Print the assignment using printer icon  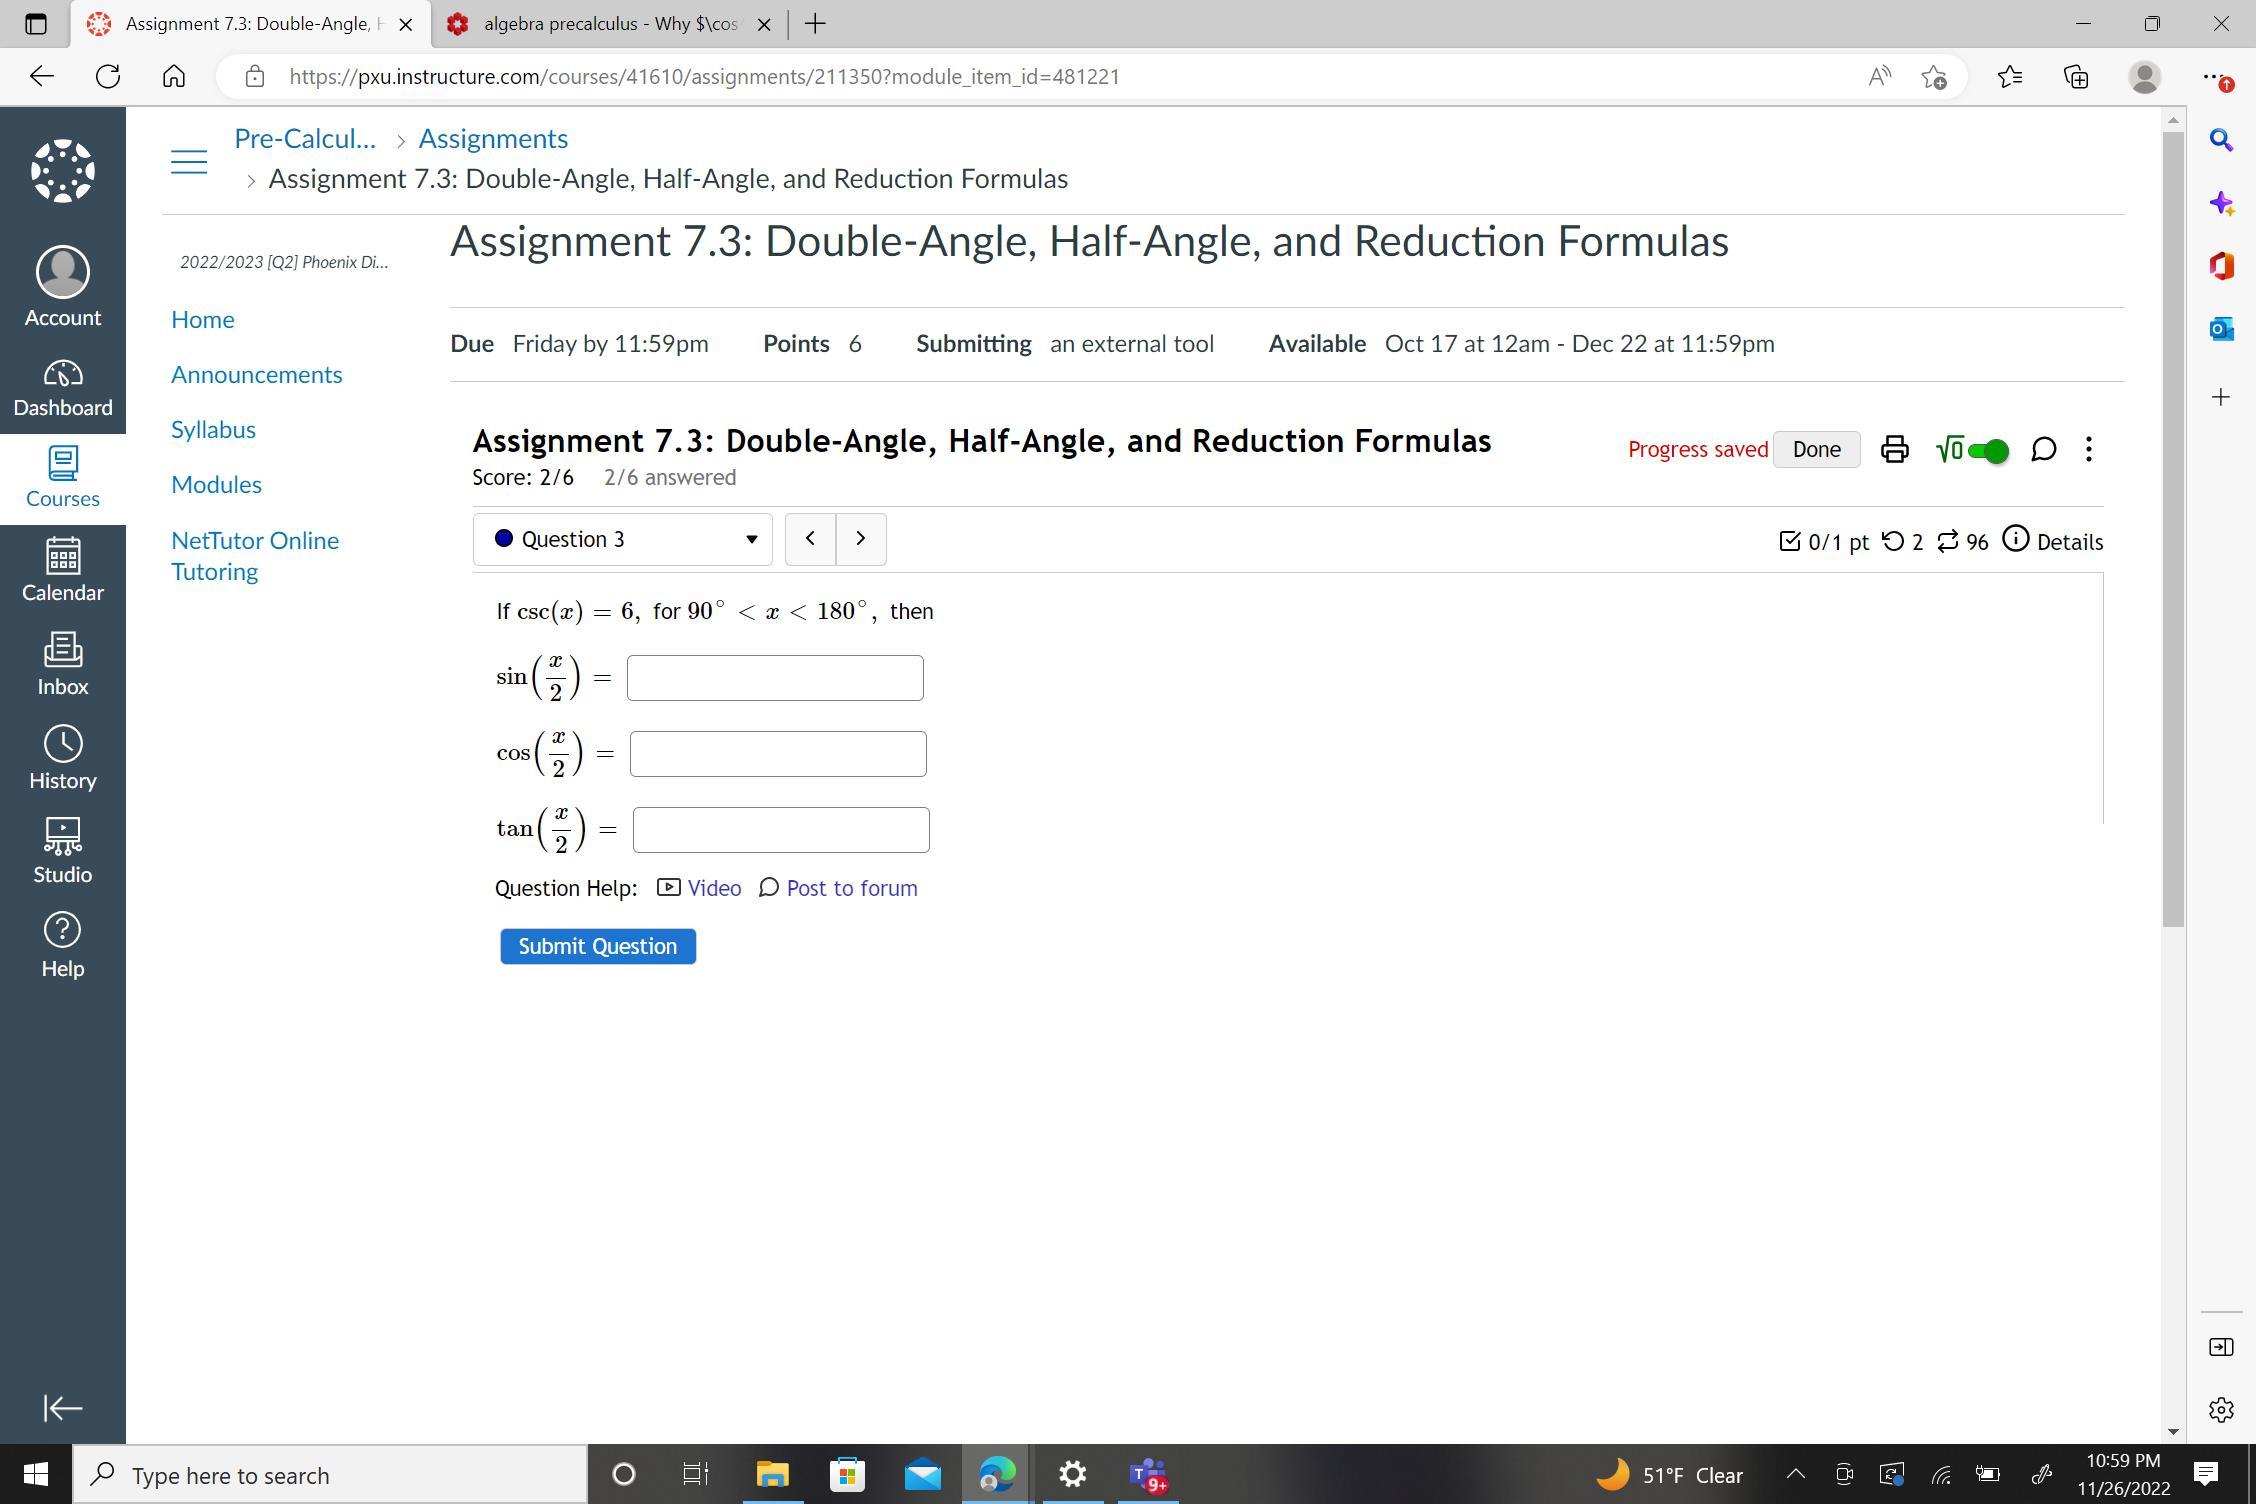[1894, 449]
